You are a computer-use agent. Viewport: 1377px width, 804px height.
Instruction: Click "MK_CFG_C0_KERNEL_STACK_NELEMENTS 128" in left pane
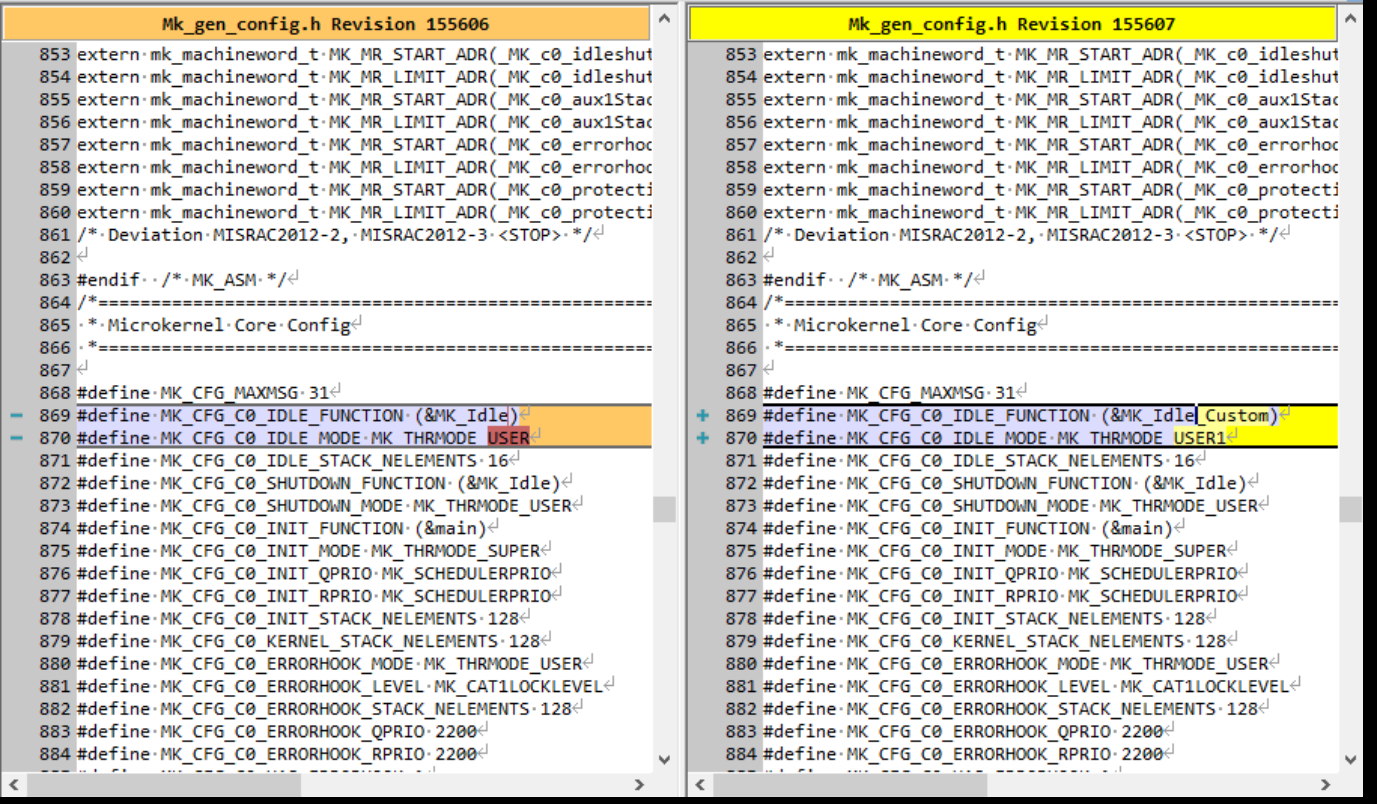point(350,641)
